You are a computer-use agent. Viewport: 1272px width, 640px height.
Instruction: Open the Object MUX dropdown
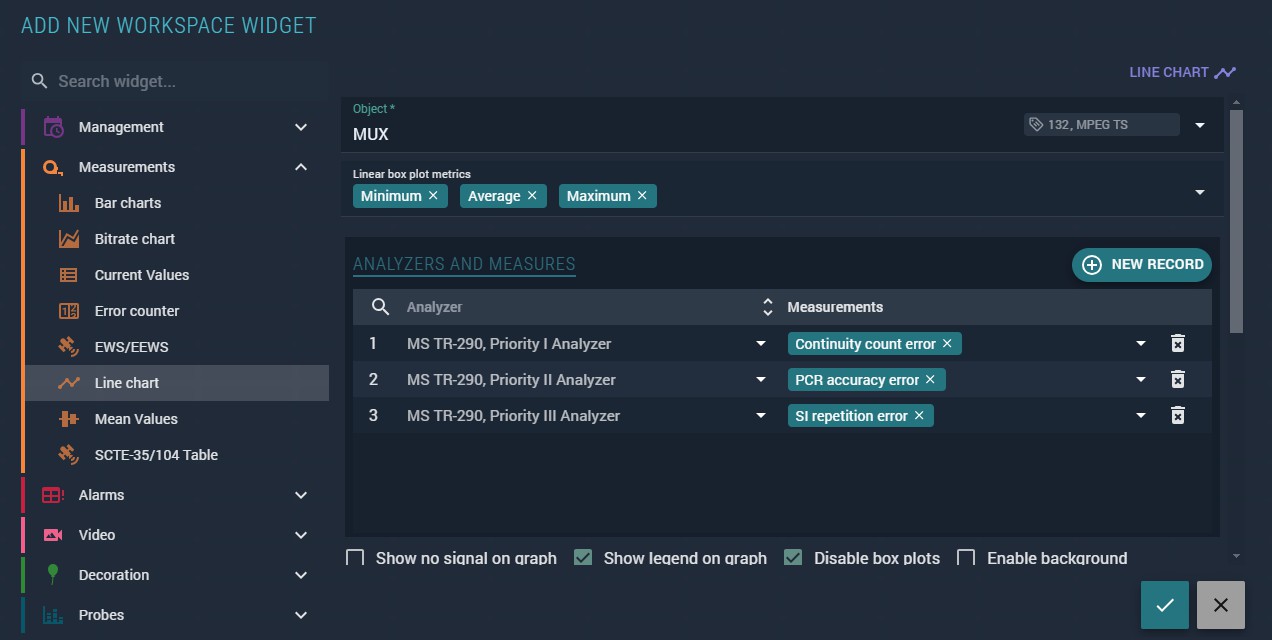pos(1200,126)
